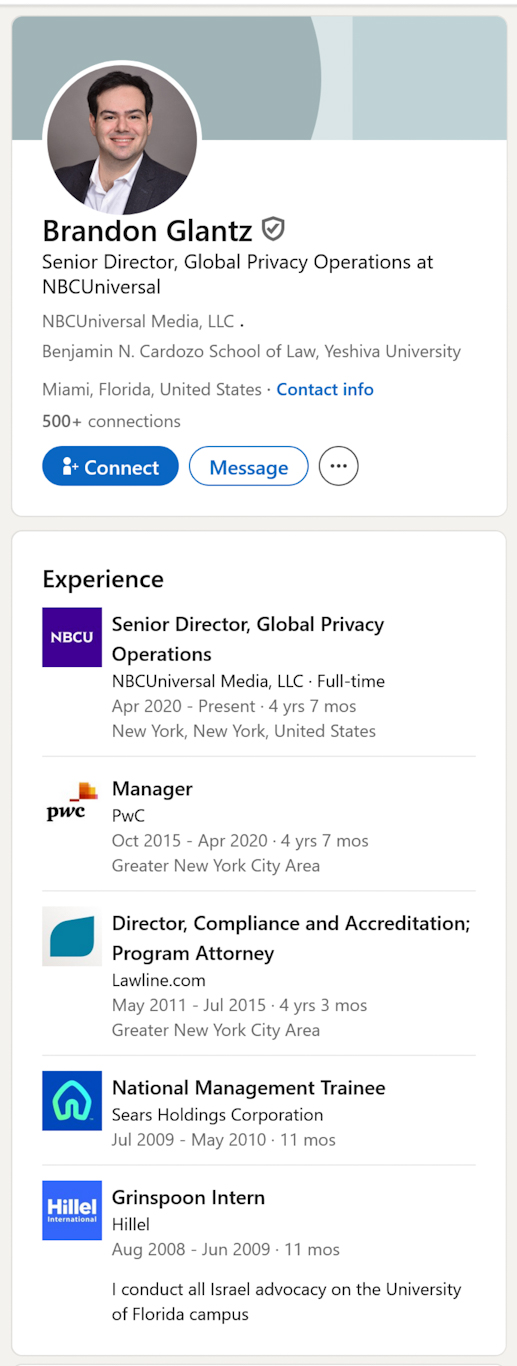Viewport: 517px width, 1366px height.
Task: Click the Message button
Action: pyautogui.click(x=249, y=466)
